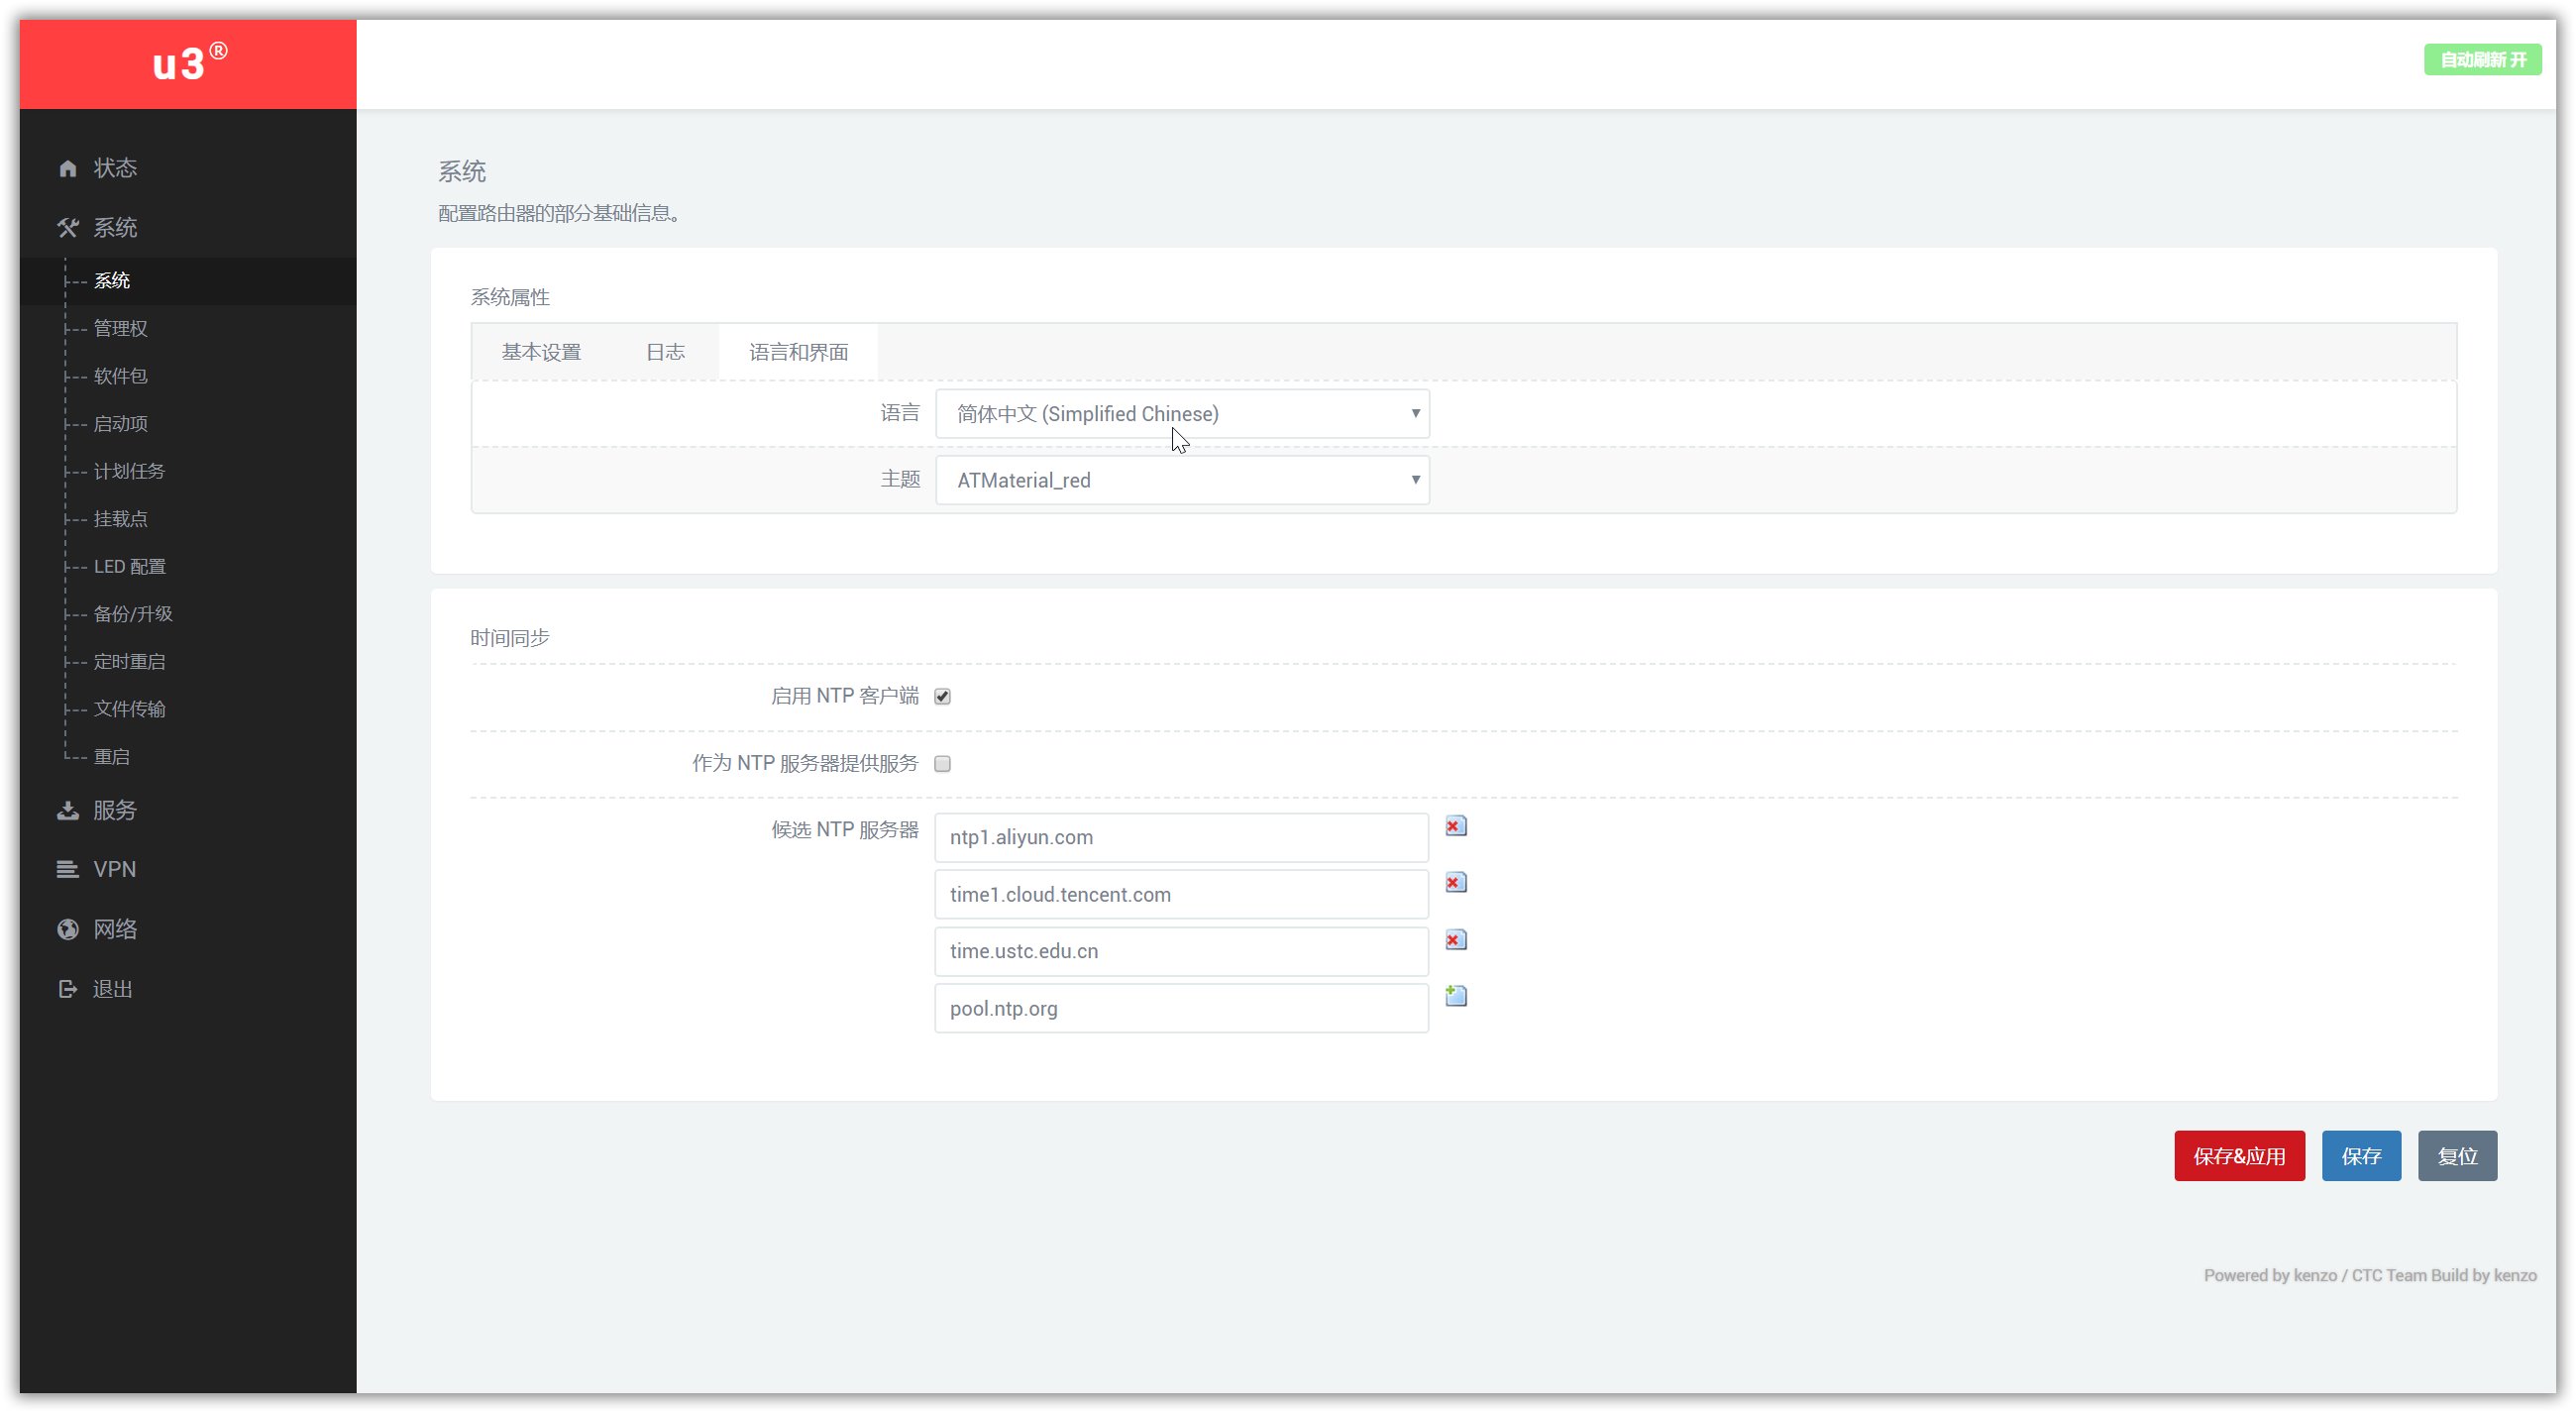Click the logout icon beside 退出
The width and height of the screenshot is (2576, 1413).
pos(67,990)
